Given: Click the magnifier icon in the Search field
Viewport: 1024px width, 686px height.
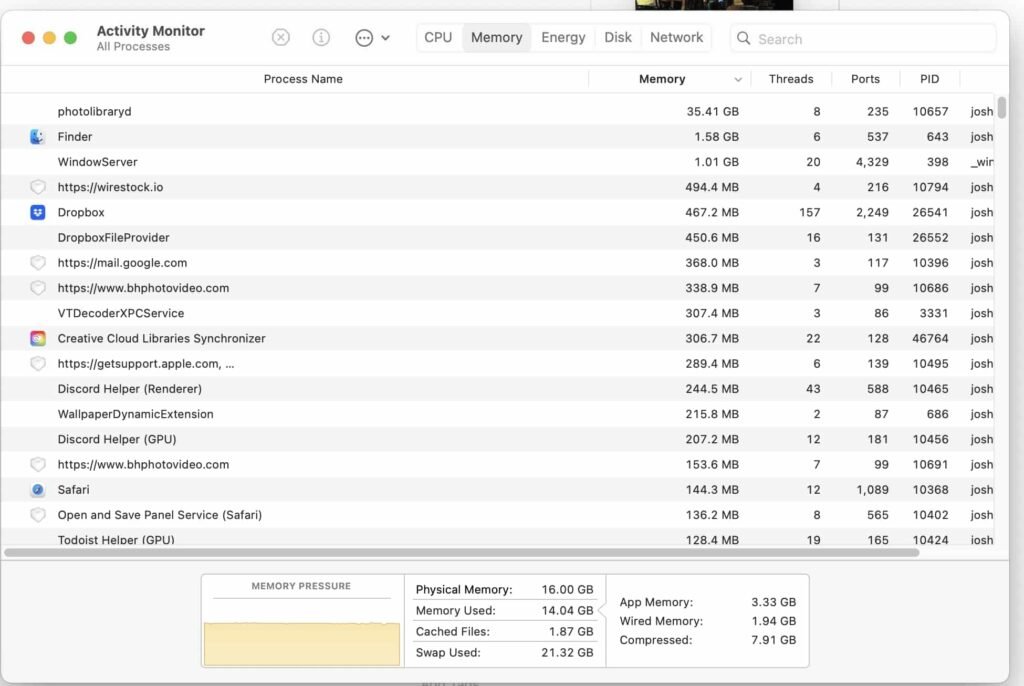Looking at the screenshot, I should [x=743, y=38].
